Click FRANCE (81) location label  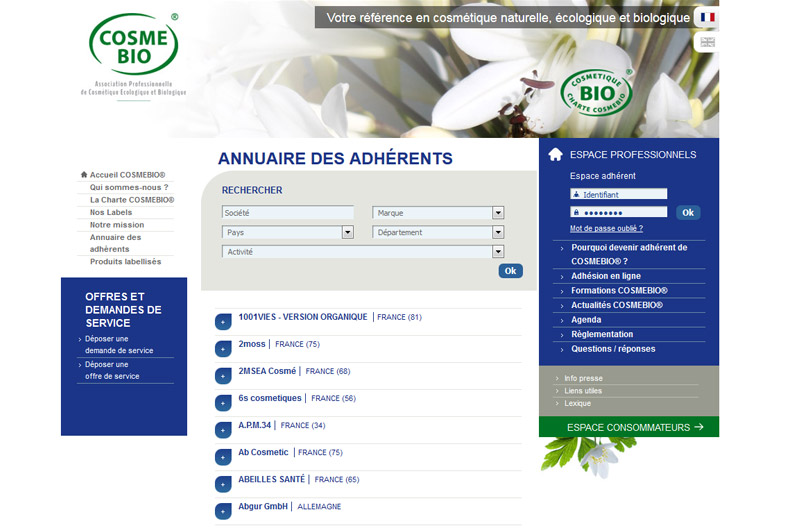[399, 317]
